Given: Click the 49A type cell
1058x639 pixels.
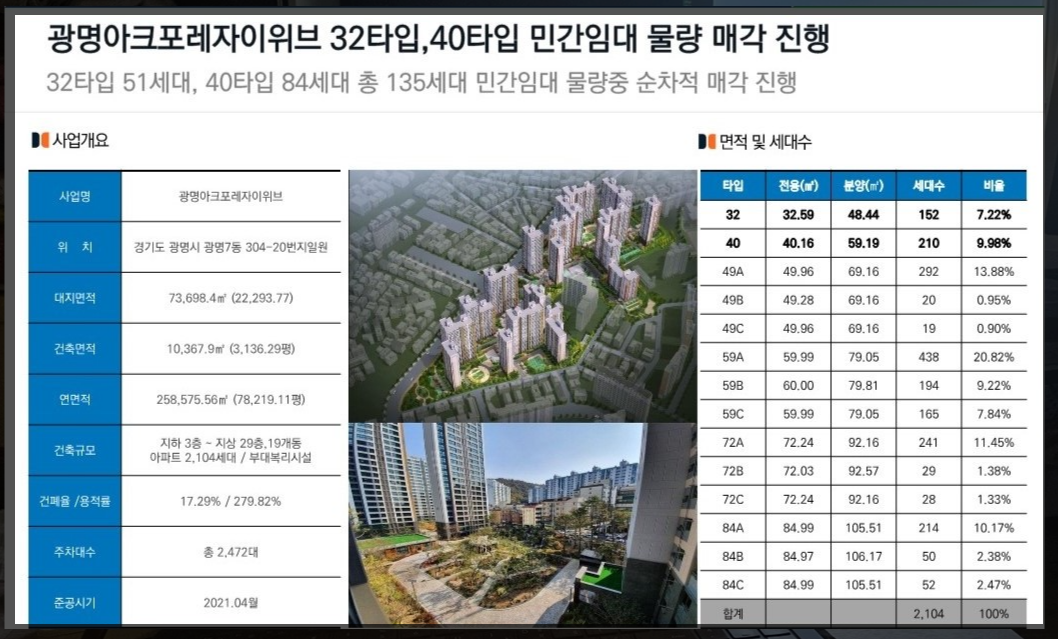Looking at the screenshot, I should point(733,272).
